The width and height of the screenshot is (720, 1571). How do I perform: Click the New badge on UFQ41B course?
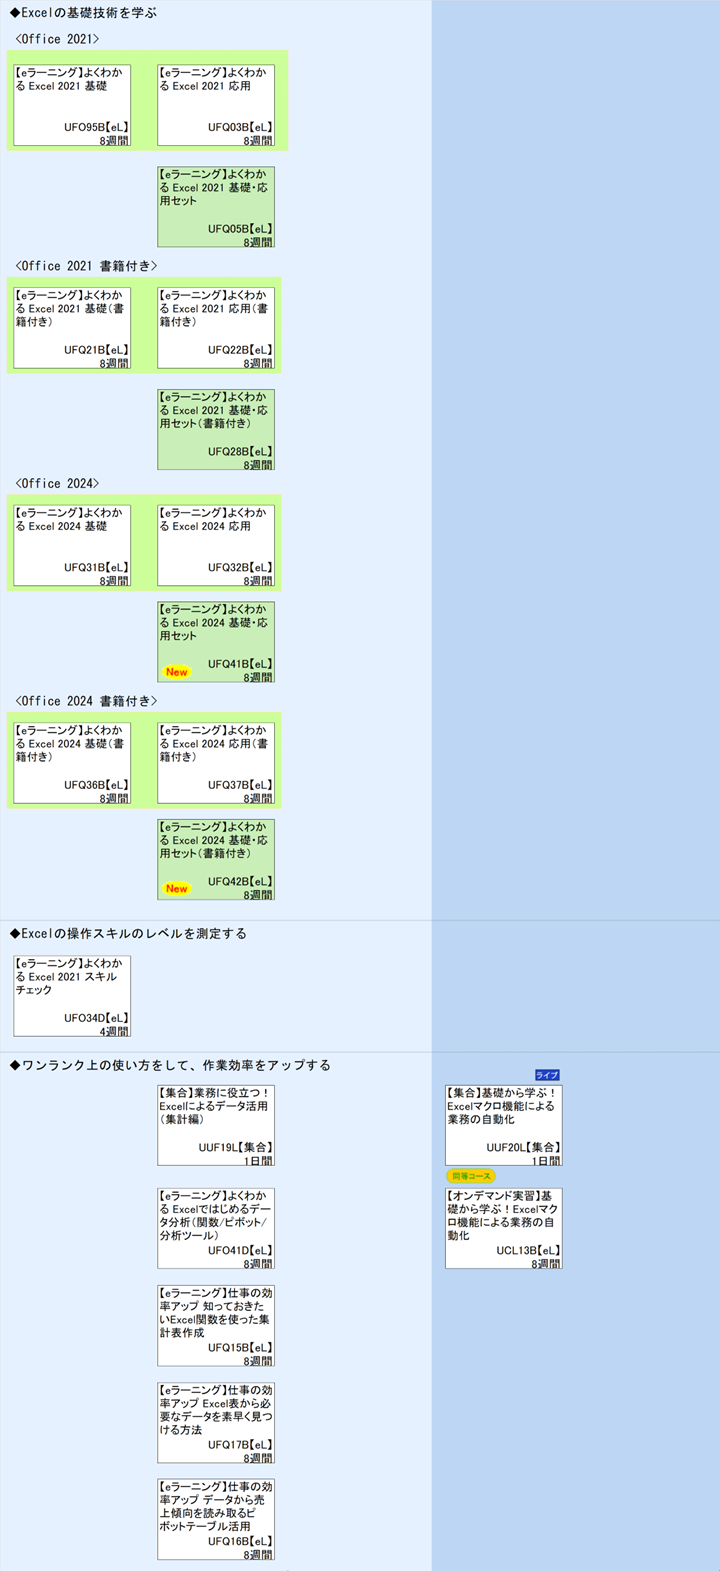pos(177,672)
